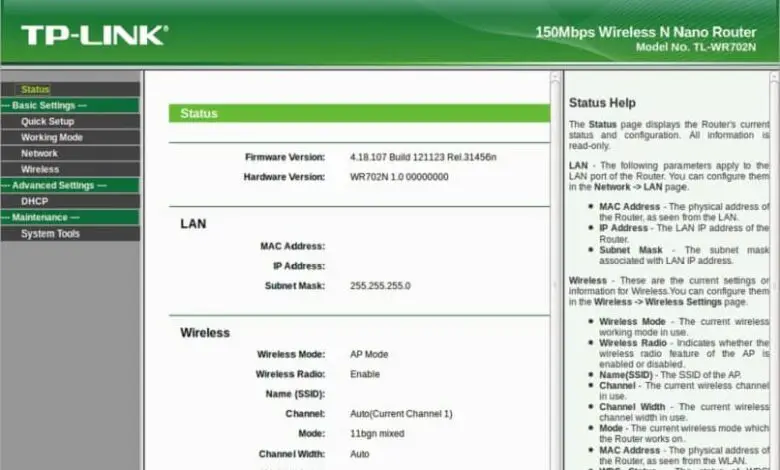Click Name(SSID) entry in help list

point(626,375)
